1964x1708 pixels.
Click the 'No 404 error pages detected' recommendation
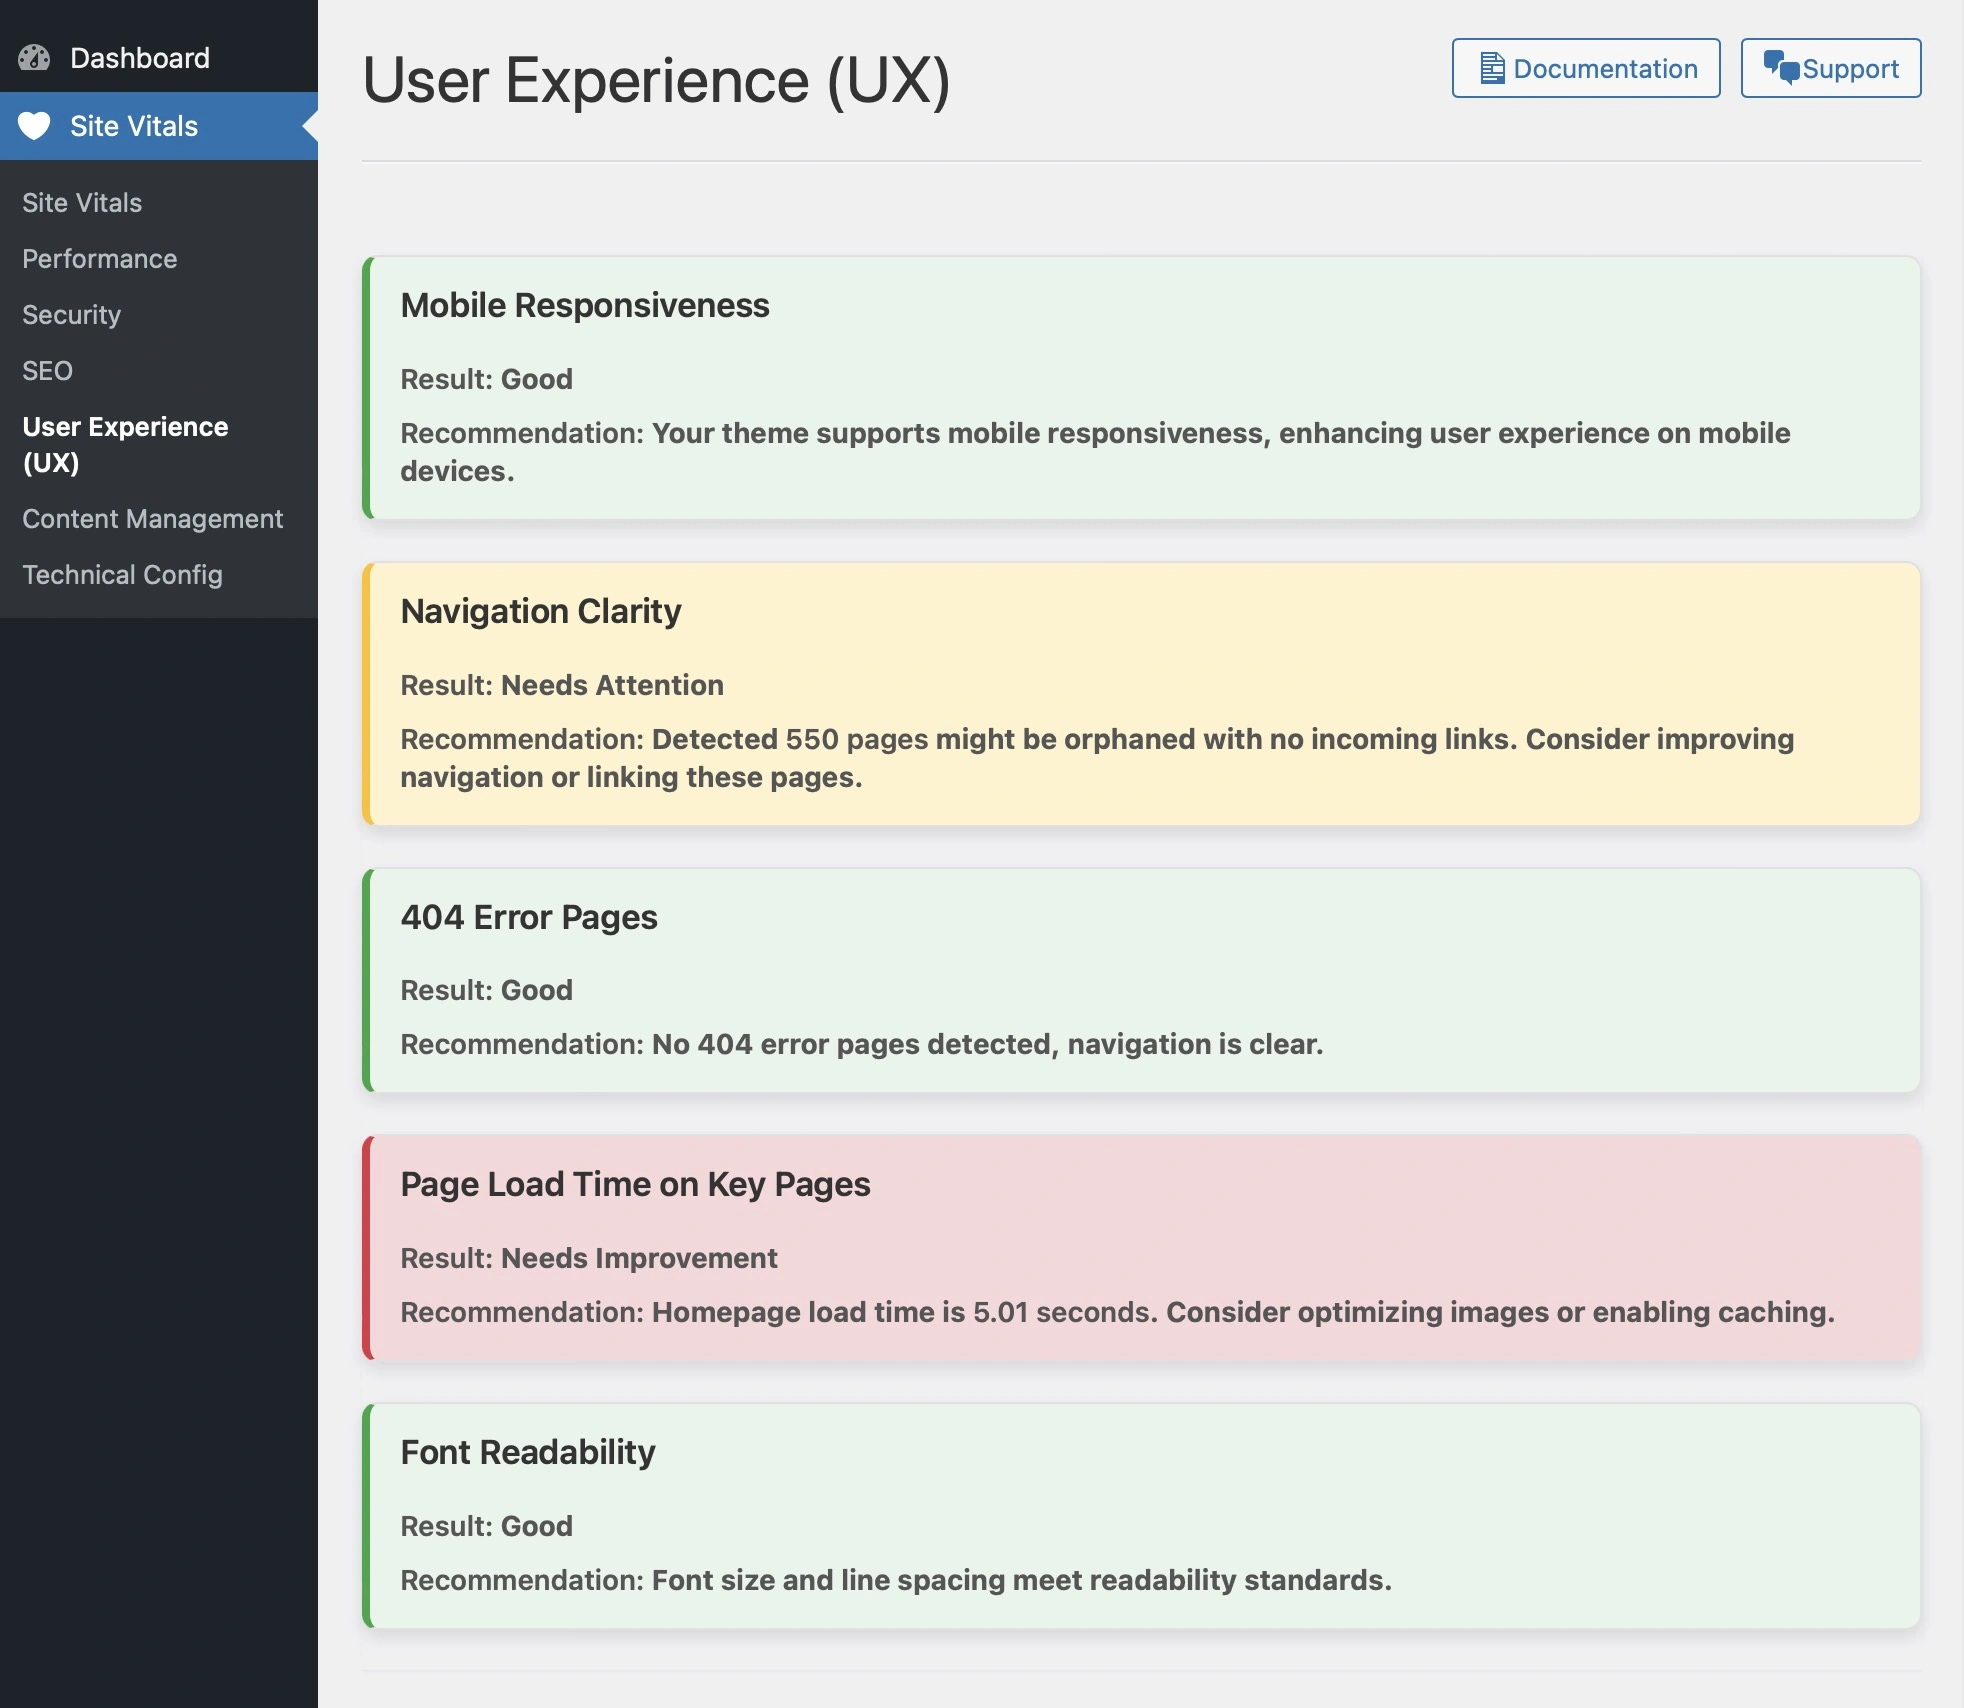(862, 1044)
